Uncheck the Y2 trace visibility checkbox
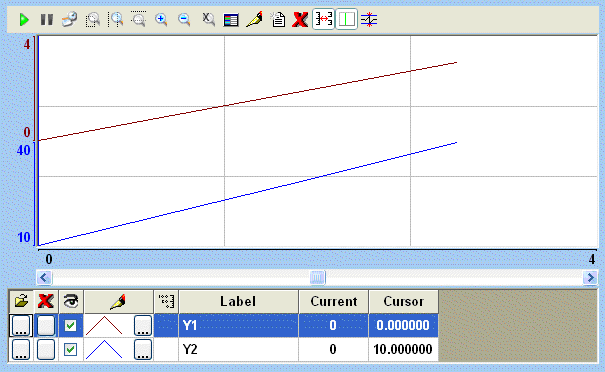This screenshot has width=605, height=372. pos(70,350)
